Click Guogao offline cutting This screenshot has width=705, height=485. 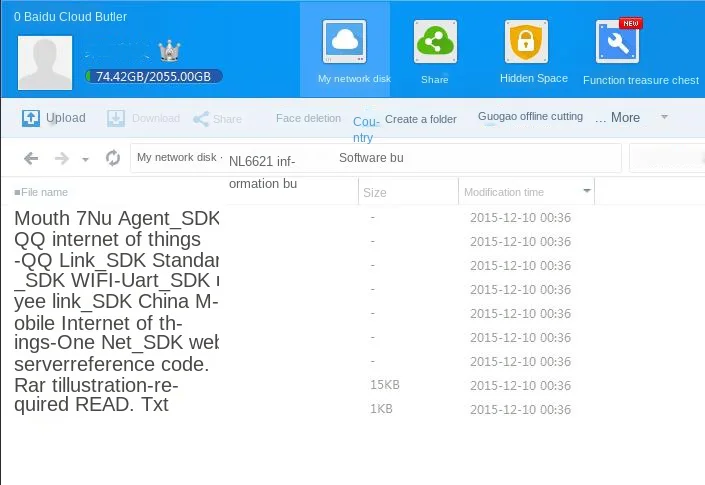tap(530, 116)
